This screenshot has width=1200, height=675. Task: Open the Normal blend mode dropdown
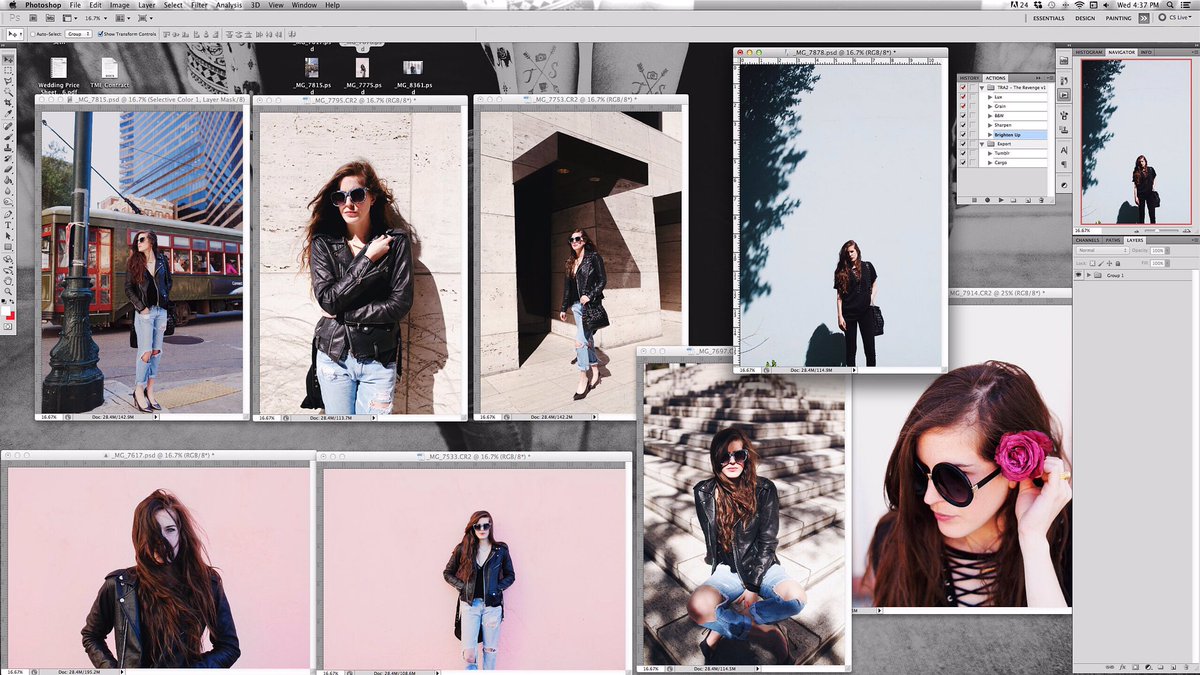[x=1102, y=250]
